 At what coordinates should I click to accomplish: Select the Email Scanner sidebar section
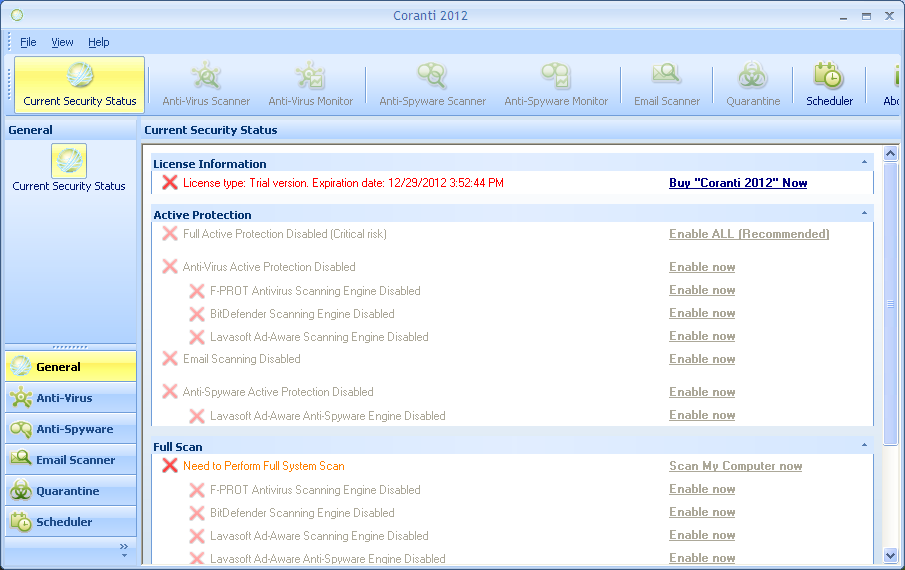point(70,460)
